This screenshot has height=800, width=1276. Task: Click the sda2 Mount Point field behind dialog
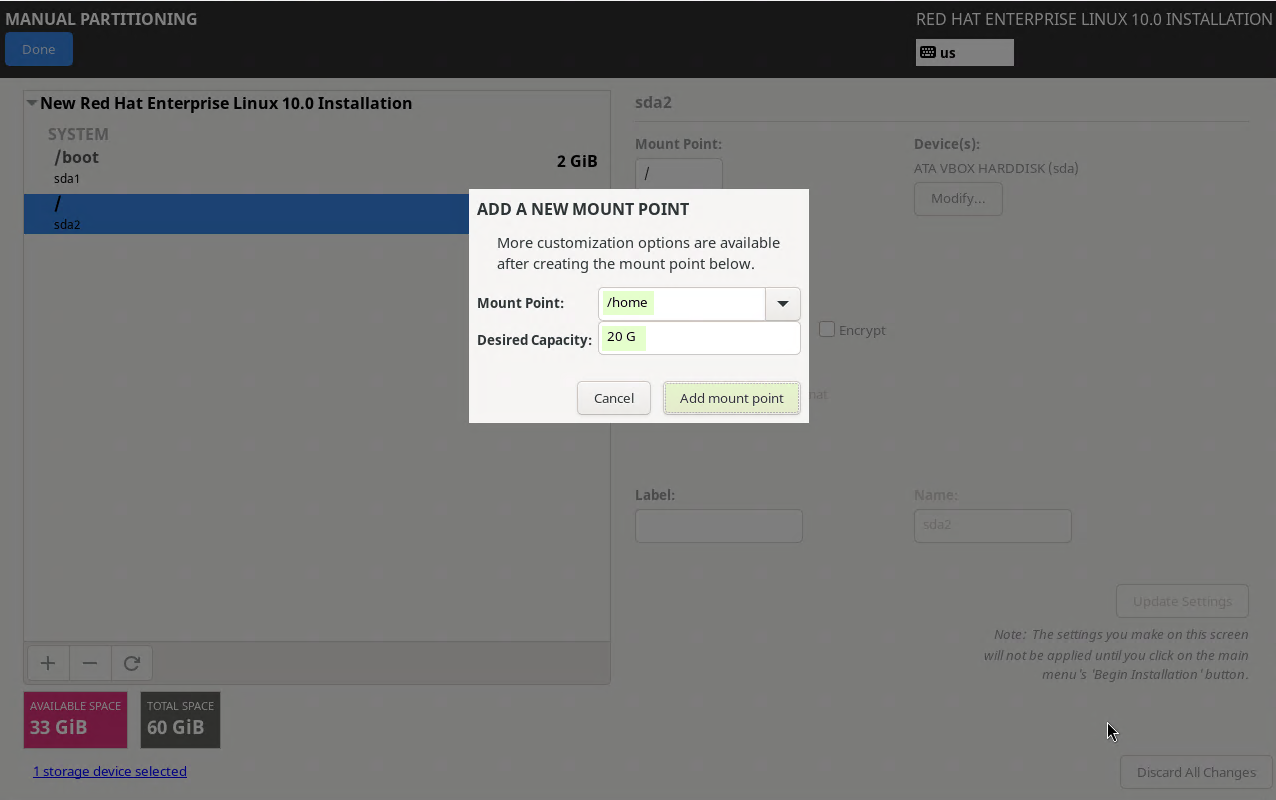679,173
